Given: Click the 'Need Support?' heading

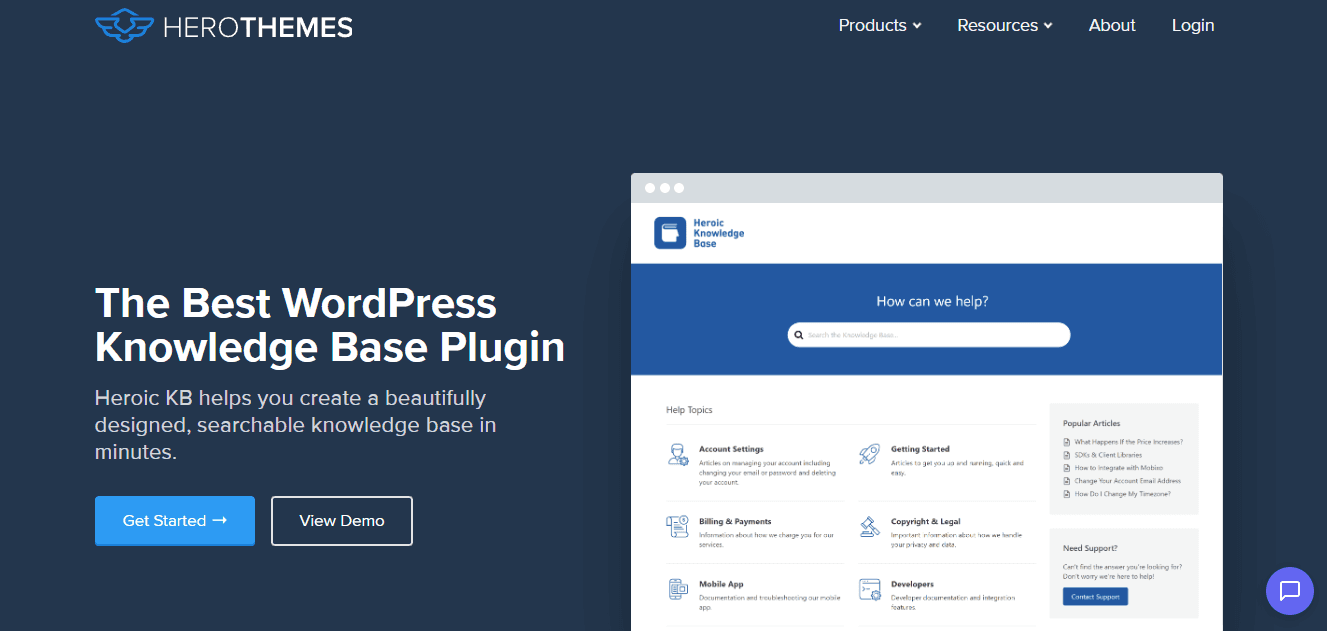Looking at the screenshot, I should (1090, 548).
